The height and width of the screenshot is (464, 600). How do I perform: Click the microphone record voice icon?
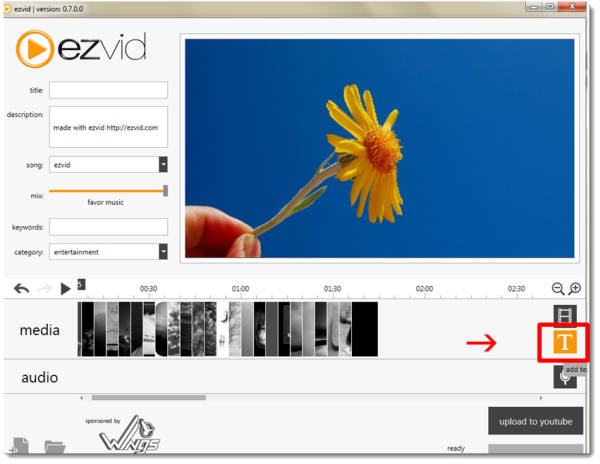[x=566, y=376]
